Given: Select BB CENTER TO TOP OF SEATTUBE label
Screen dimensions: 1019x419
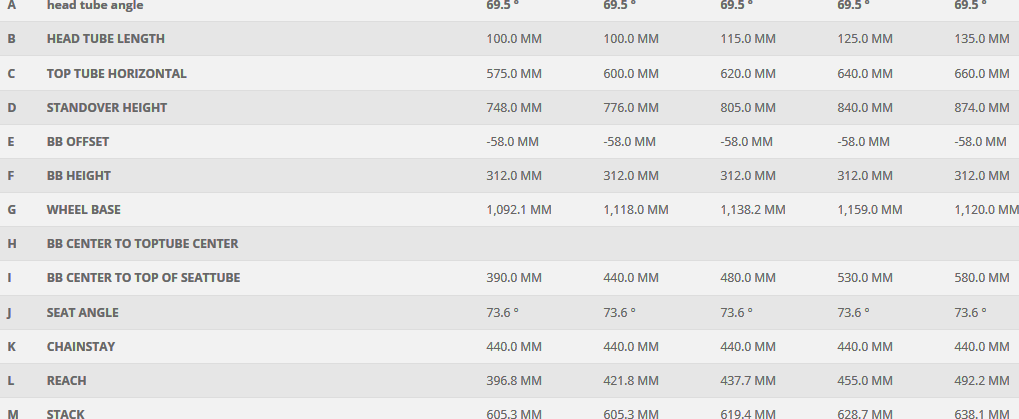Looking at the screenshot, I should 143,278.
